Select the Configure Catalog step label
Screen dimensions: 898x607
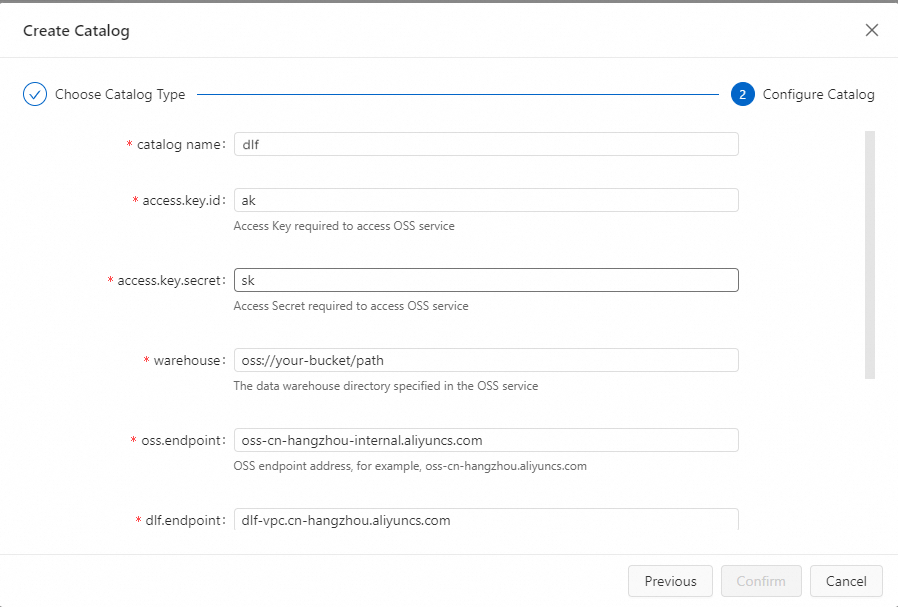(818, 95)
